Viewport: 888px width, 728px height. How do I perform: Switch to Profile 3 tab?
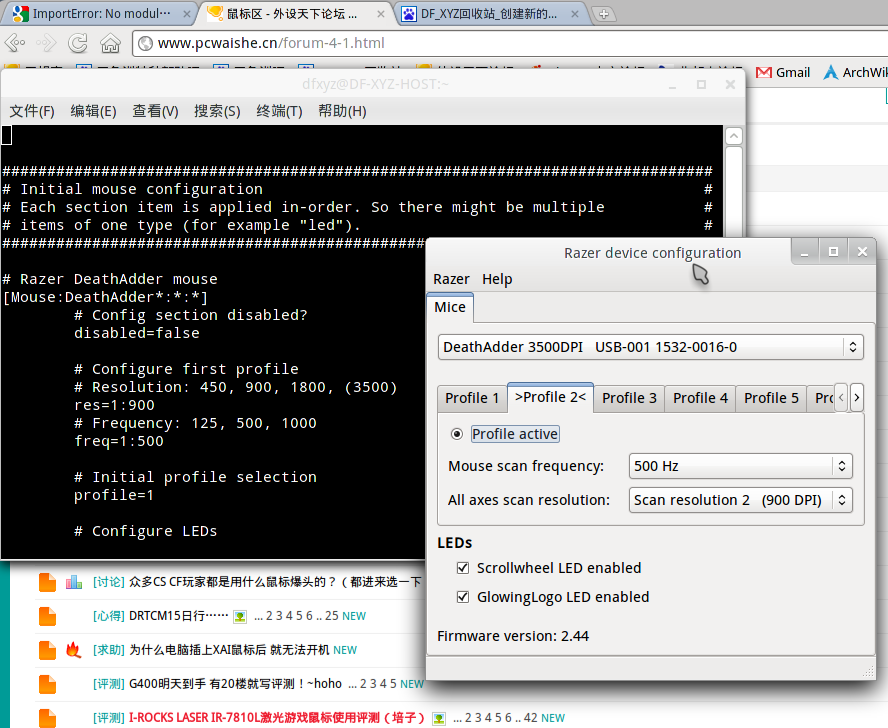629,398
